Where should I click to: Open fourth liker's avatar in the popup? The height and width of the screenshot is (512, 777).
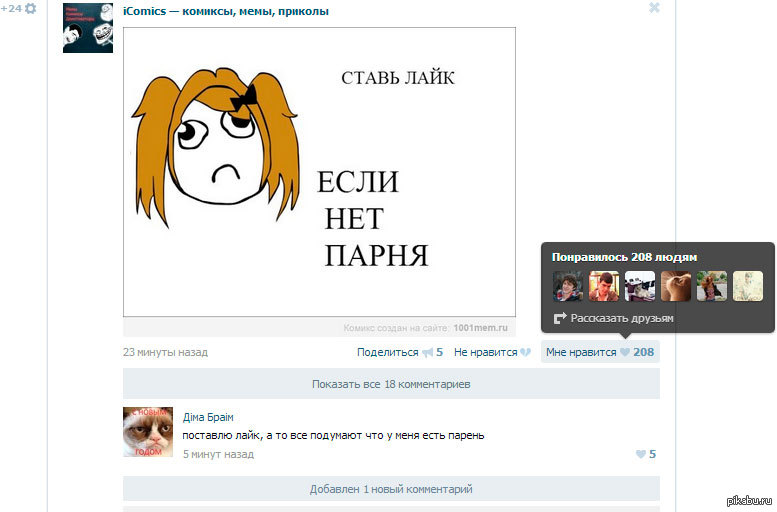pos(676,286)
